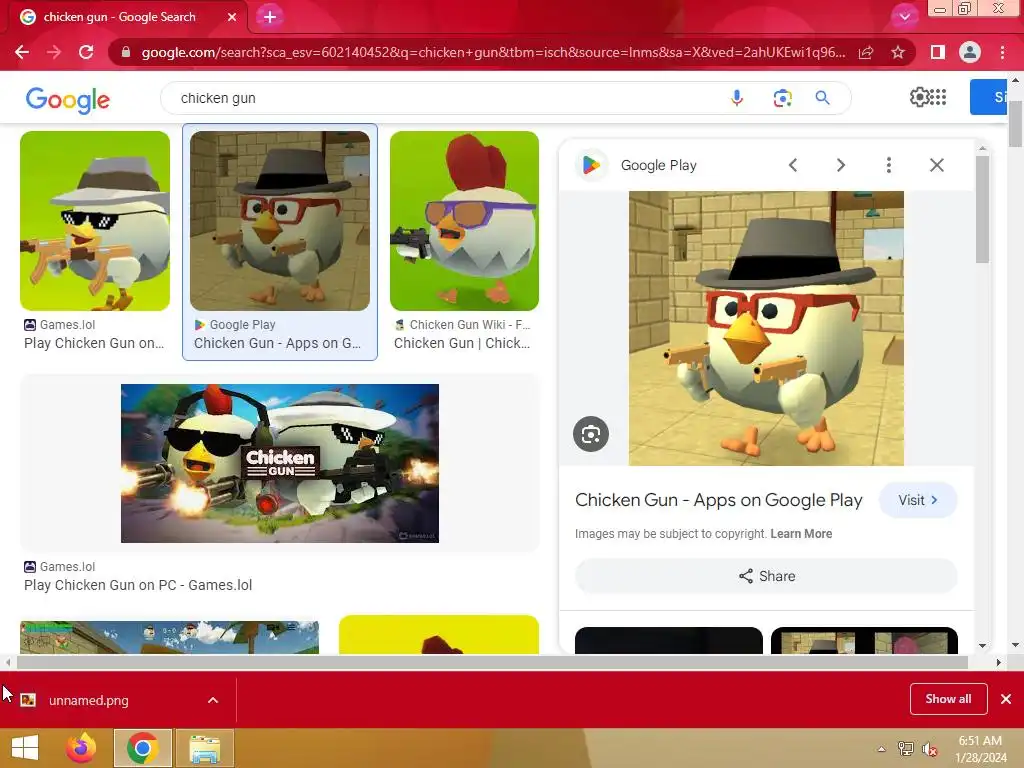
Task: Click the URL address bar
Action: click(493, 52)
